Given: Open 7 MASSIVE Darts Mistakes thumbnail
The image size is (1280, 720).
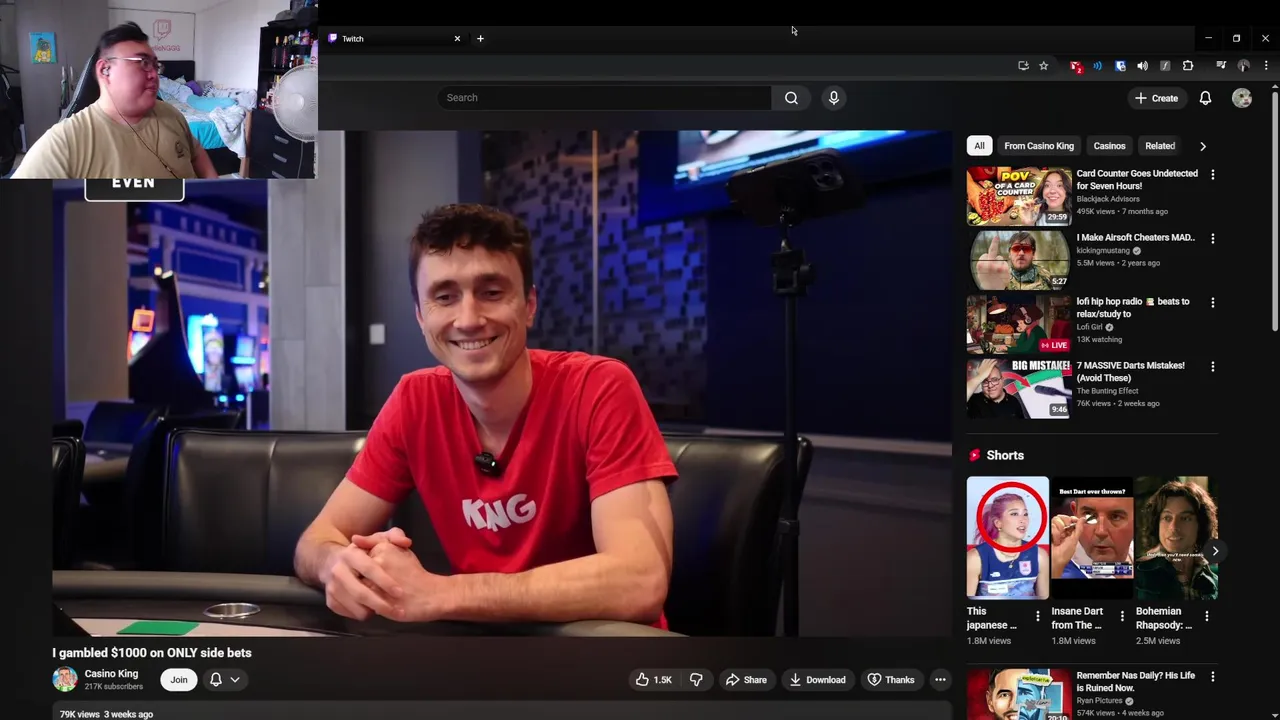Looking at the screenshot, I should (1018, 388).
